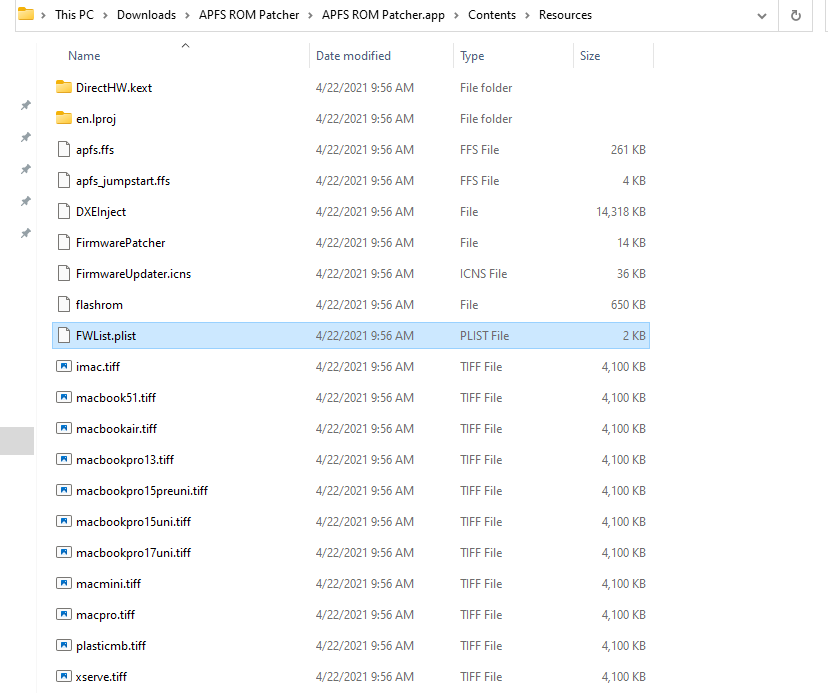
Task: Expand the chevron after APFS ROM Patcher.app
Action: click(x=456, y=15)
